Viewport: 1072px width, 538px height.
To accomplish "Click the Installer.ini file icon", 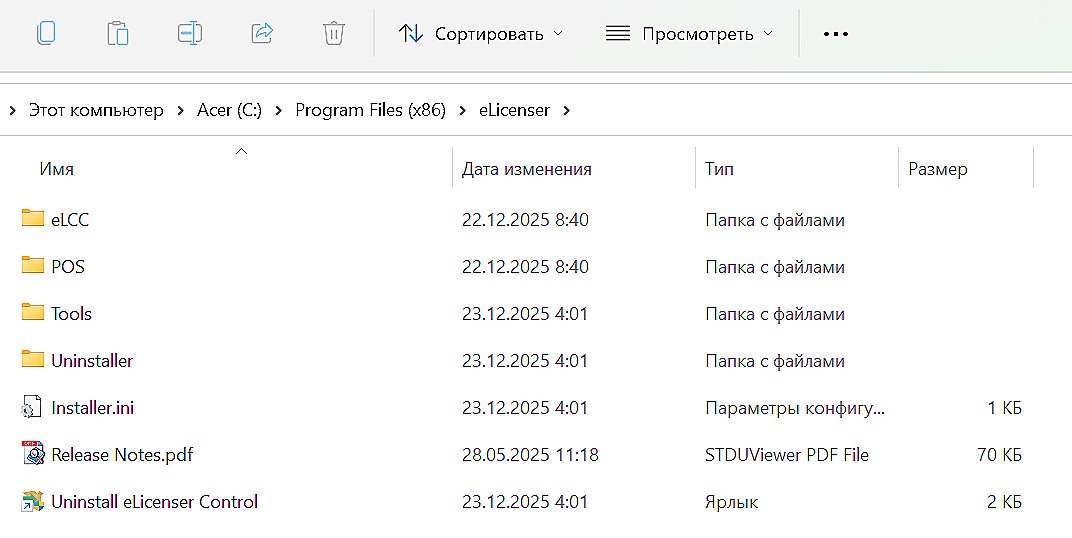I will coord(31,407).
